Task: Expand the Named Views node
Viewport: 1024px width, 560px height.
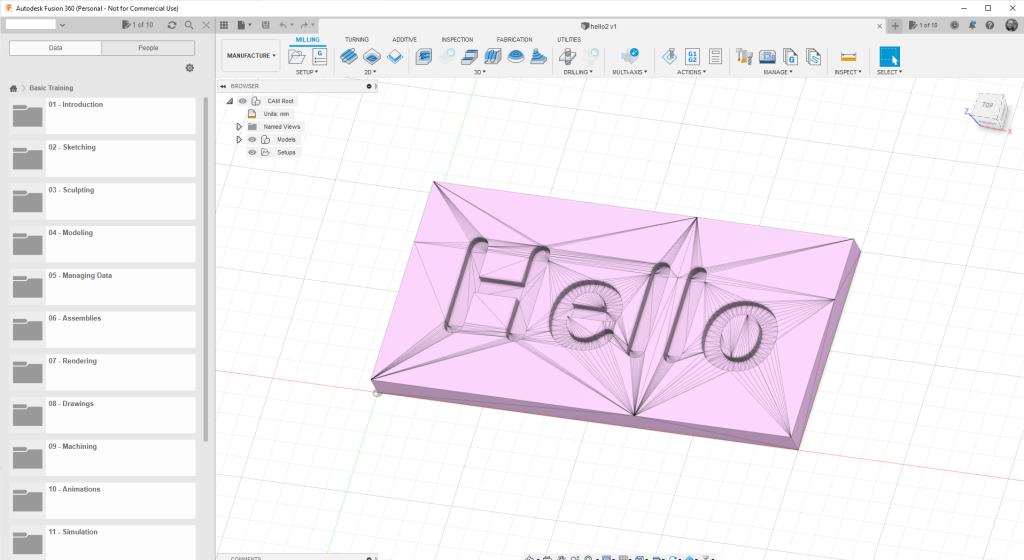Action: (239, 127)
